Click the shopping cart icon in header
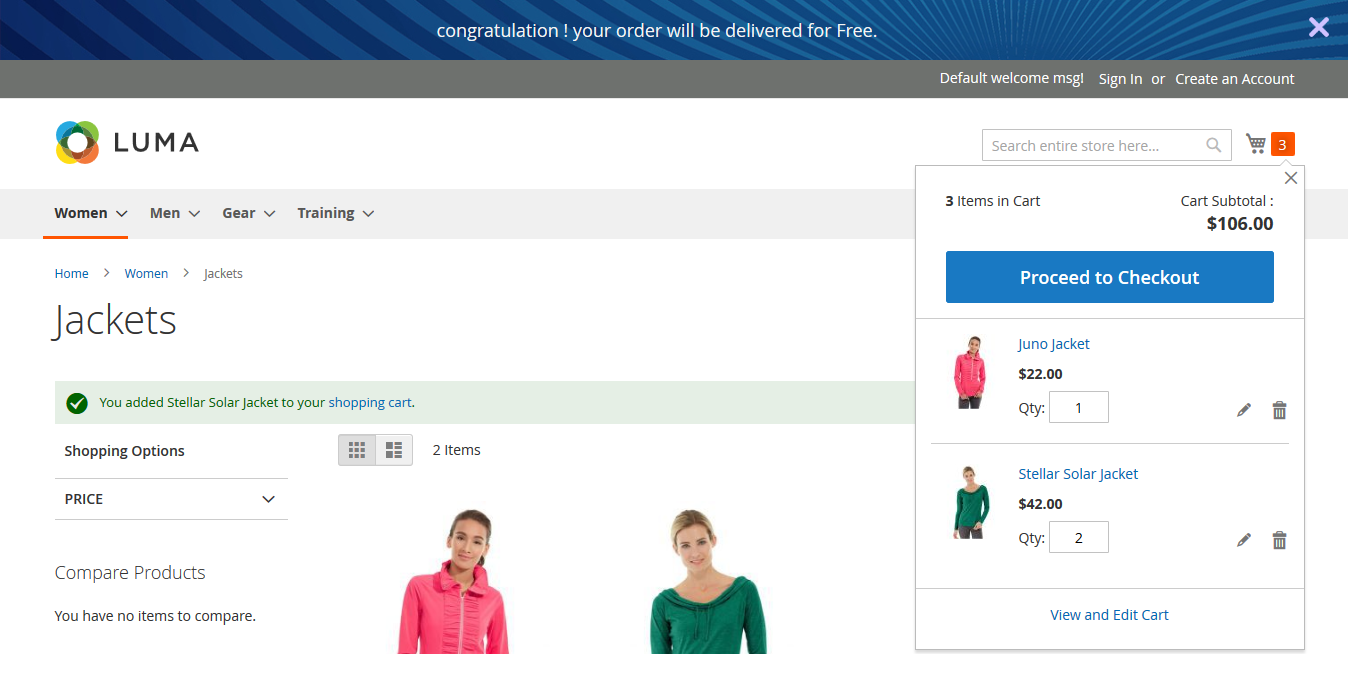The image size is (1348, 684). [x=1257, y=144]
